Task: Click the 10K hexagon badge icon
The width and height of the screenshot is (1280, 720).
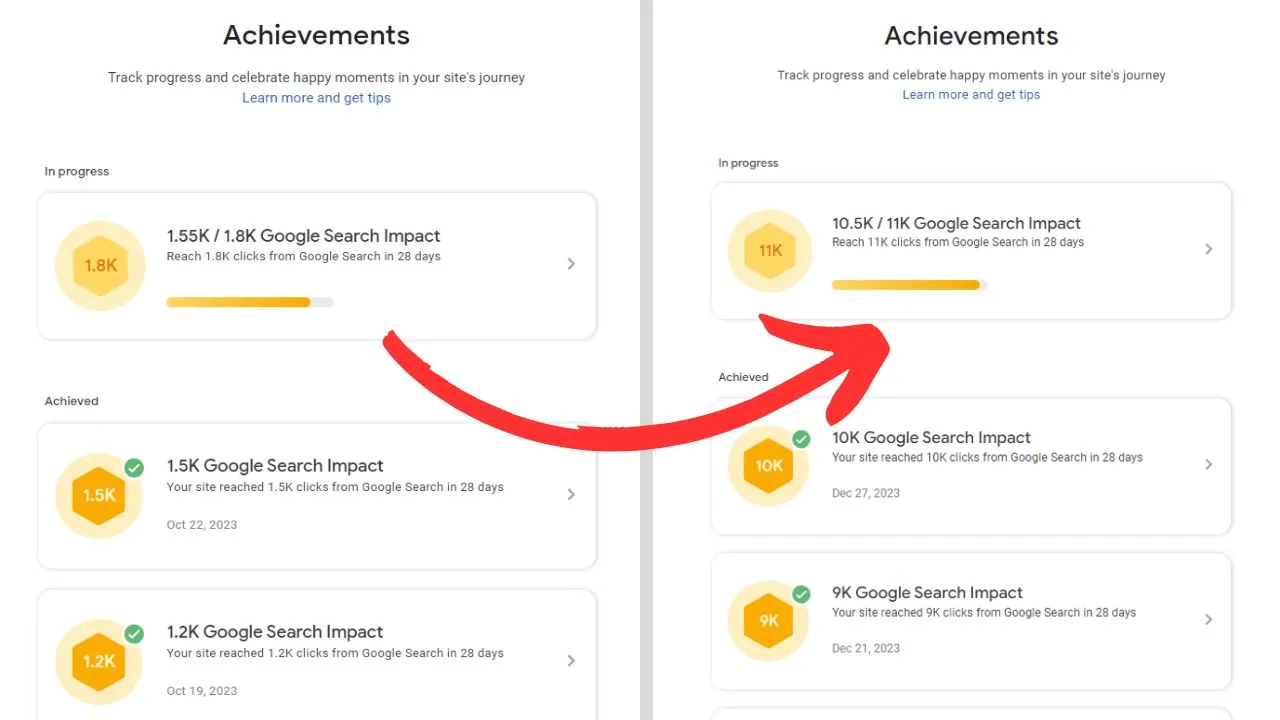Action: [x=769, y=465]
